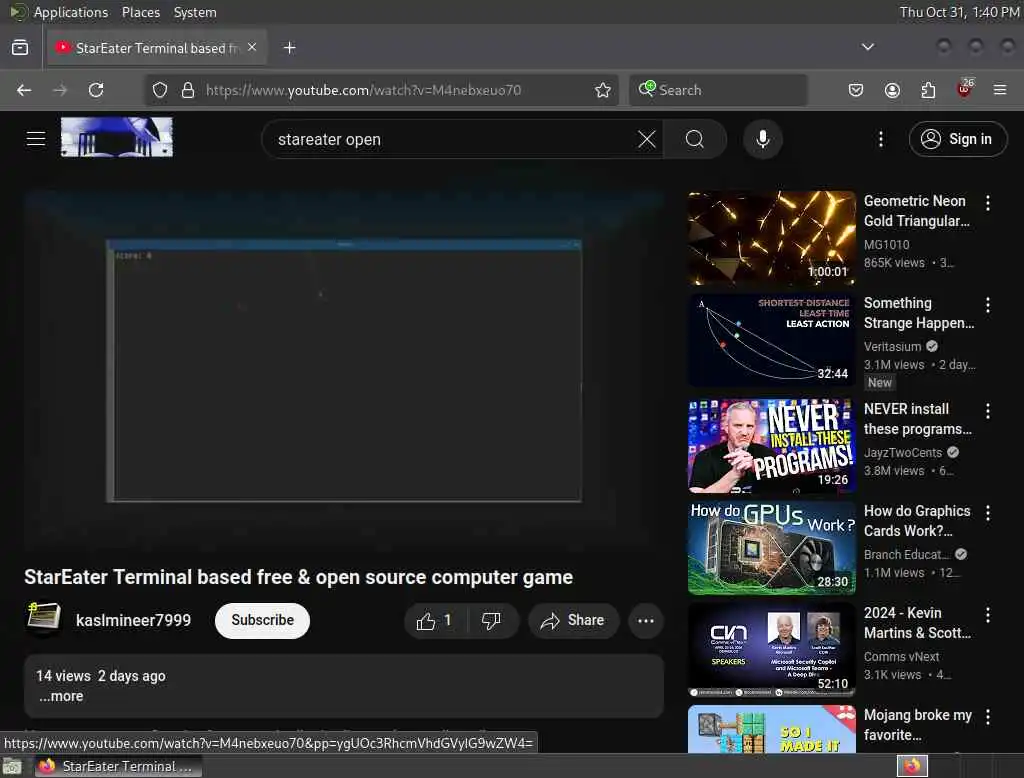Open uBlock extension icon with badge
Viewport: 1024px width, 778px height.
(965, 89)
